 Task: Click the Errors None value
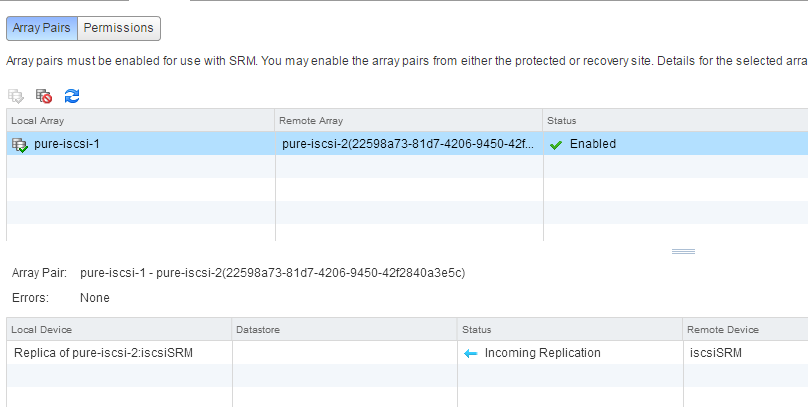coord(95,298)
